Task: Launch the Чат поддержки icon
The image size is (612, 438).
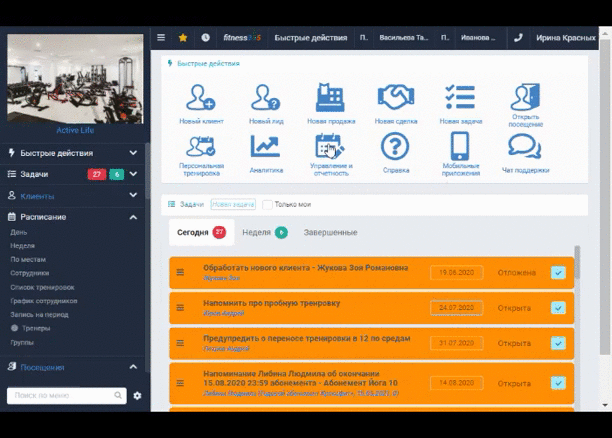Action: pyautogui.click(x=525, y=146)
